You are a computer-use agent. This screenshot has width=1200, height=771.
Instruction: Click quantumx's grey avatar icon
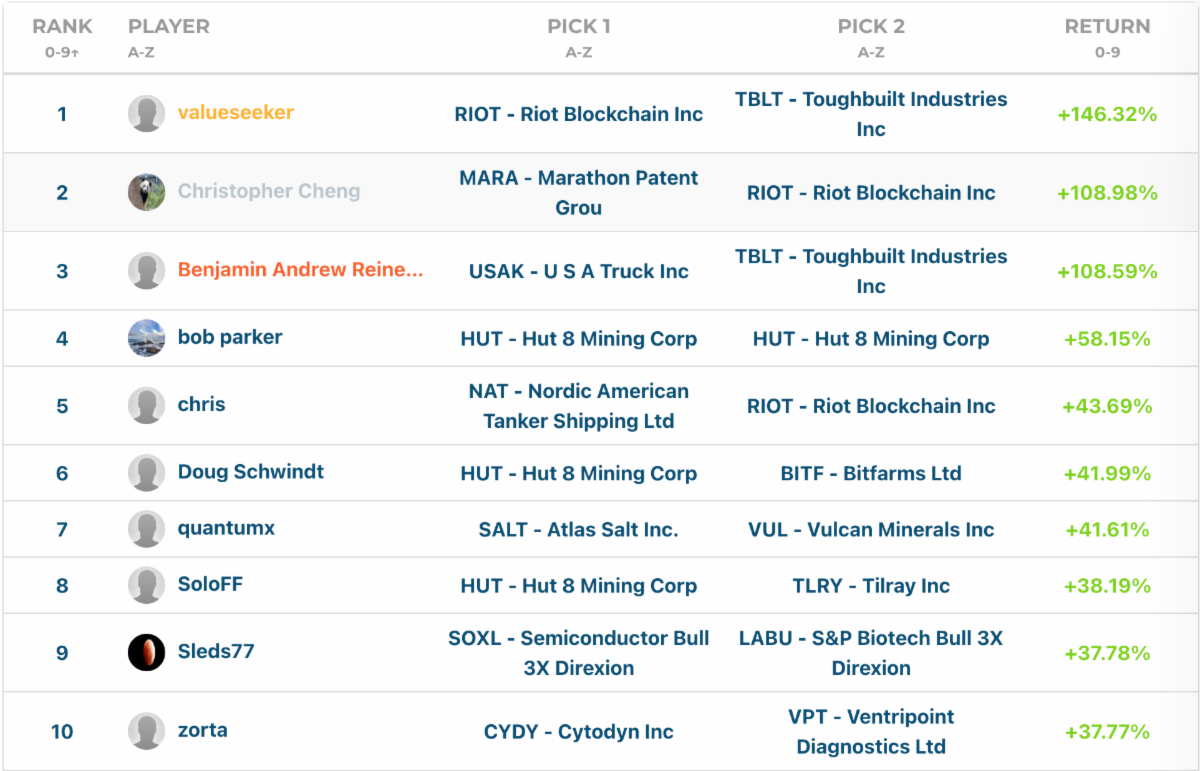[146, 529]
